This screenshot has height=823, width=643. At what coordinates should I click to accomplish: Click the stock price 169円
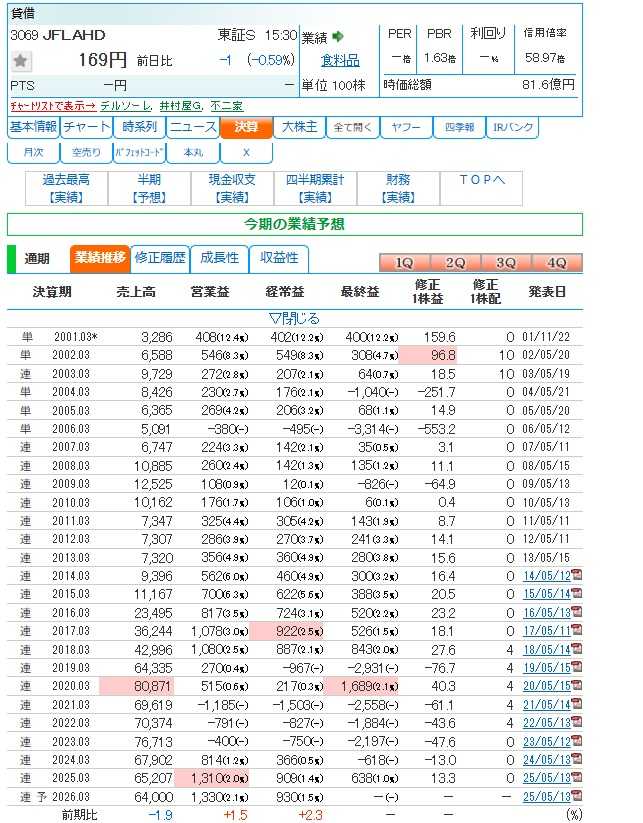(102, 60)
